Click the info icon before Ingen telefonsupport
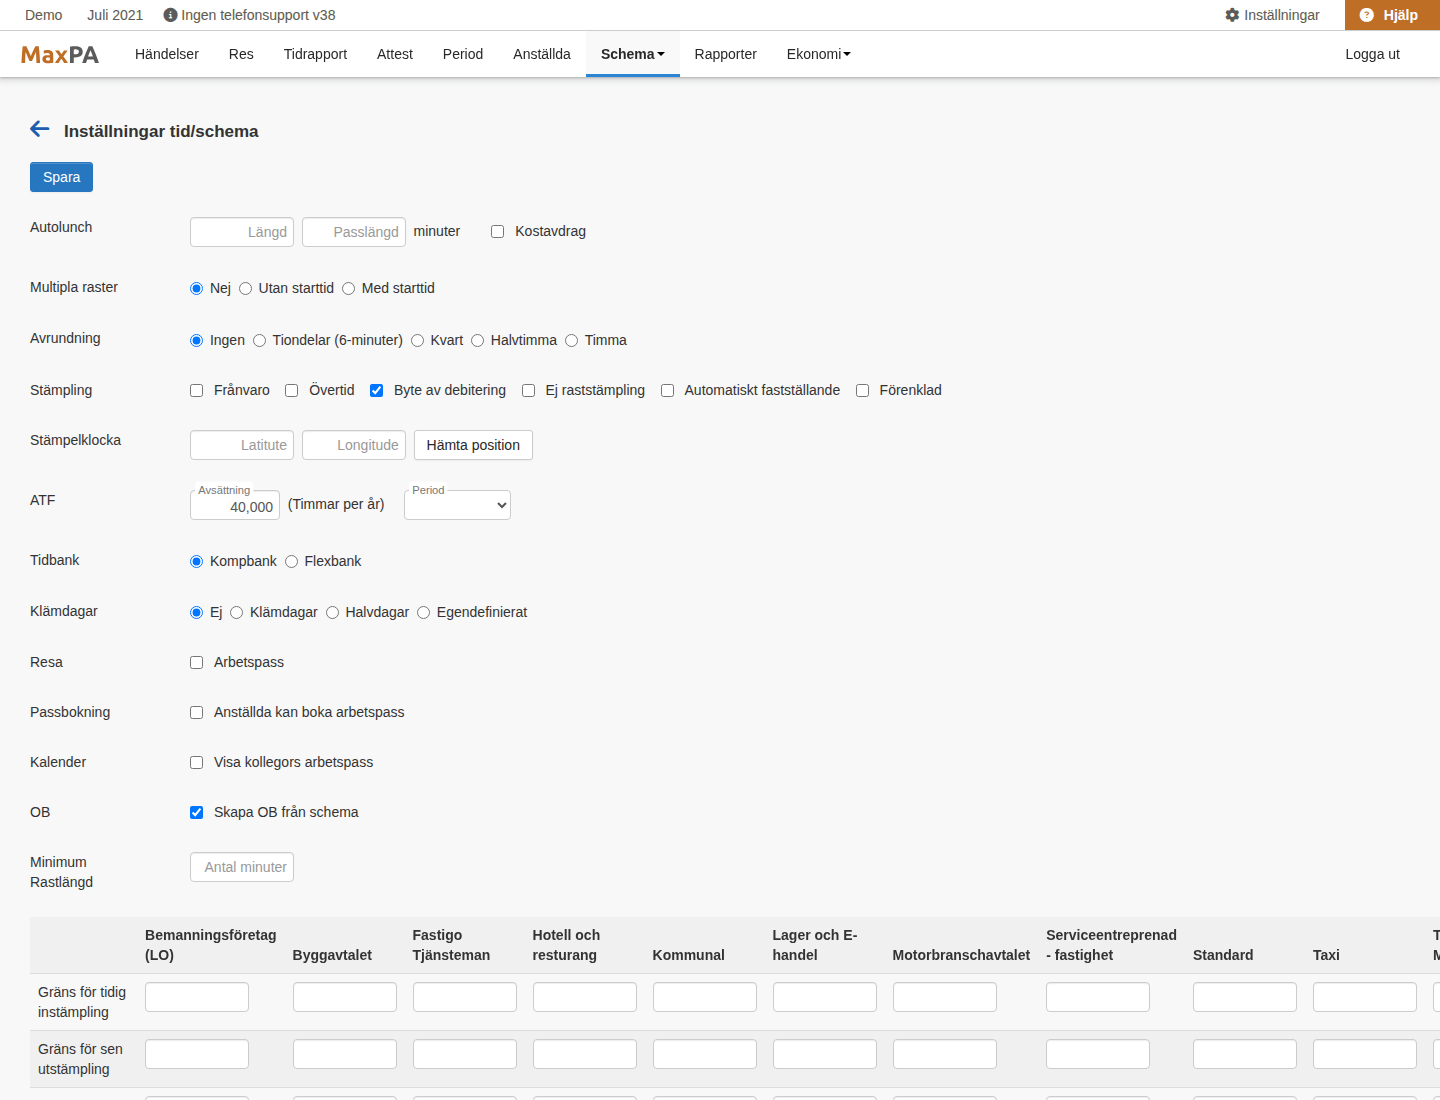 [x=170, y=15]
